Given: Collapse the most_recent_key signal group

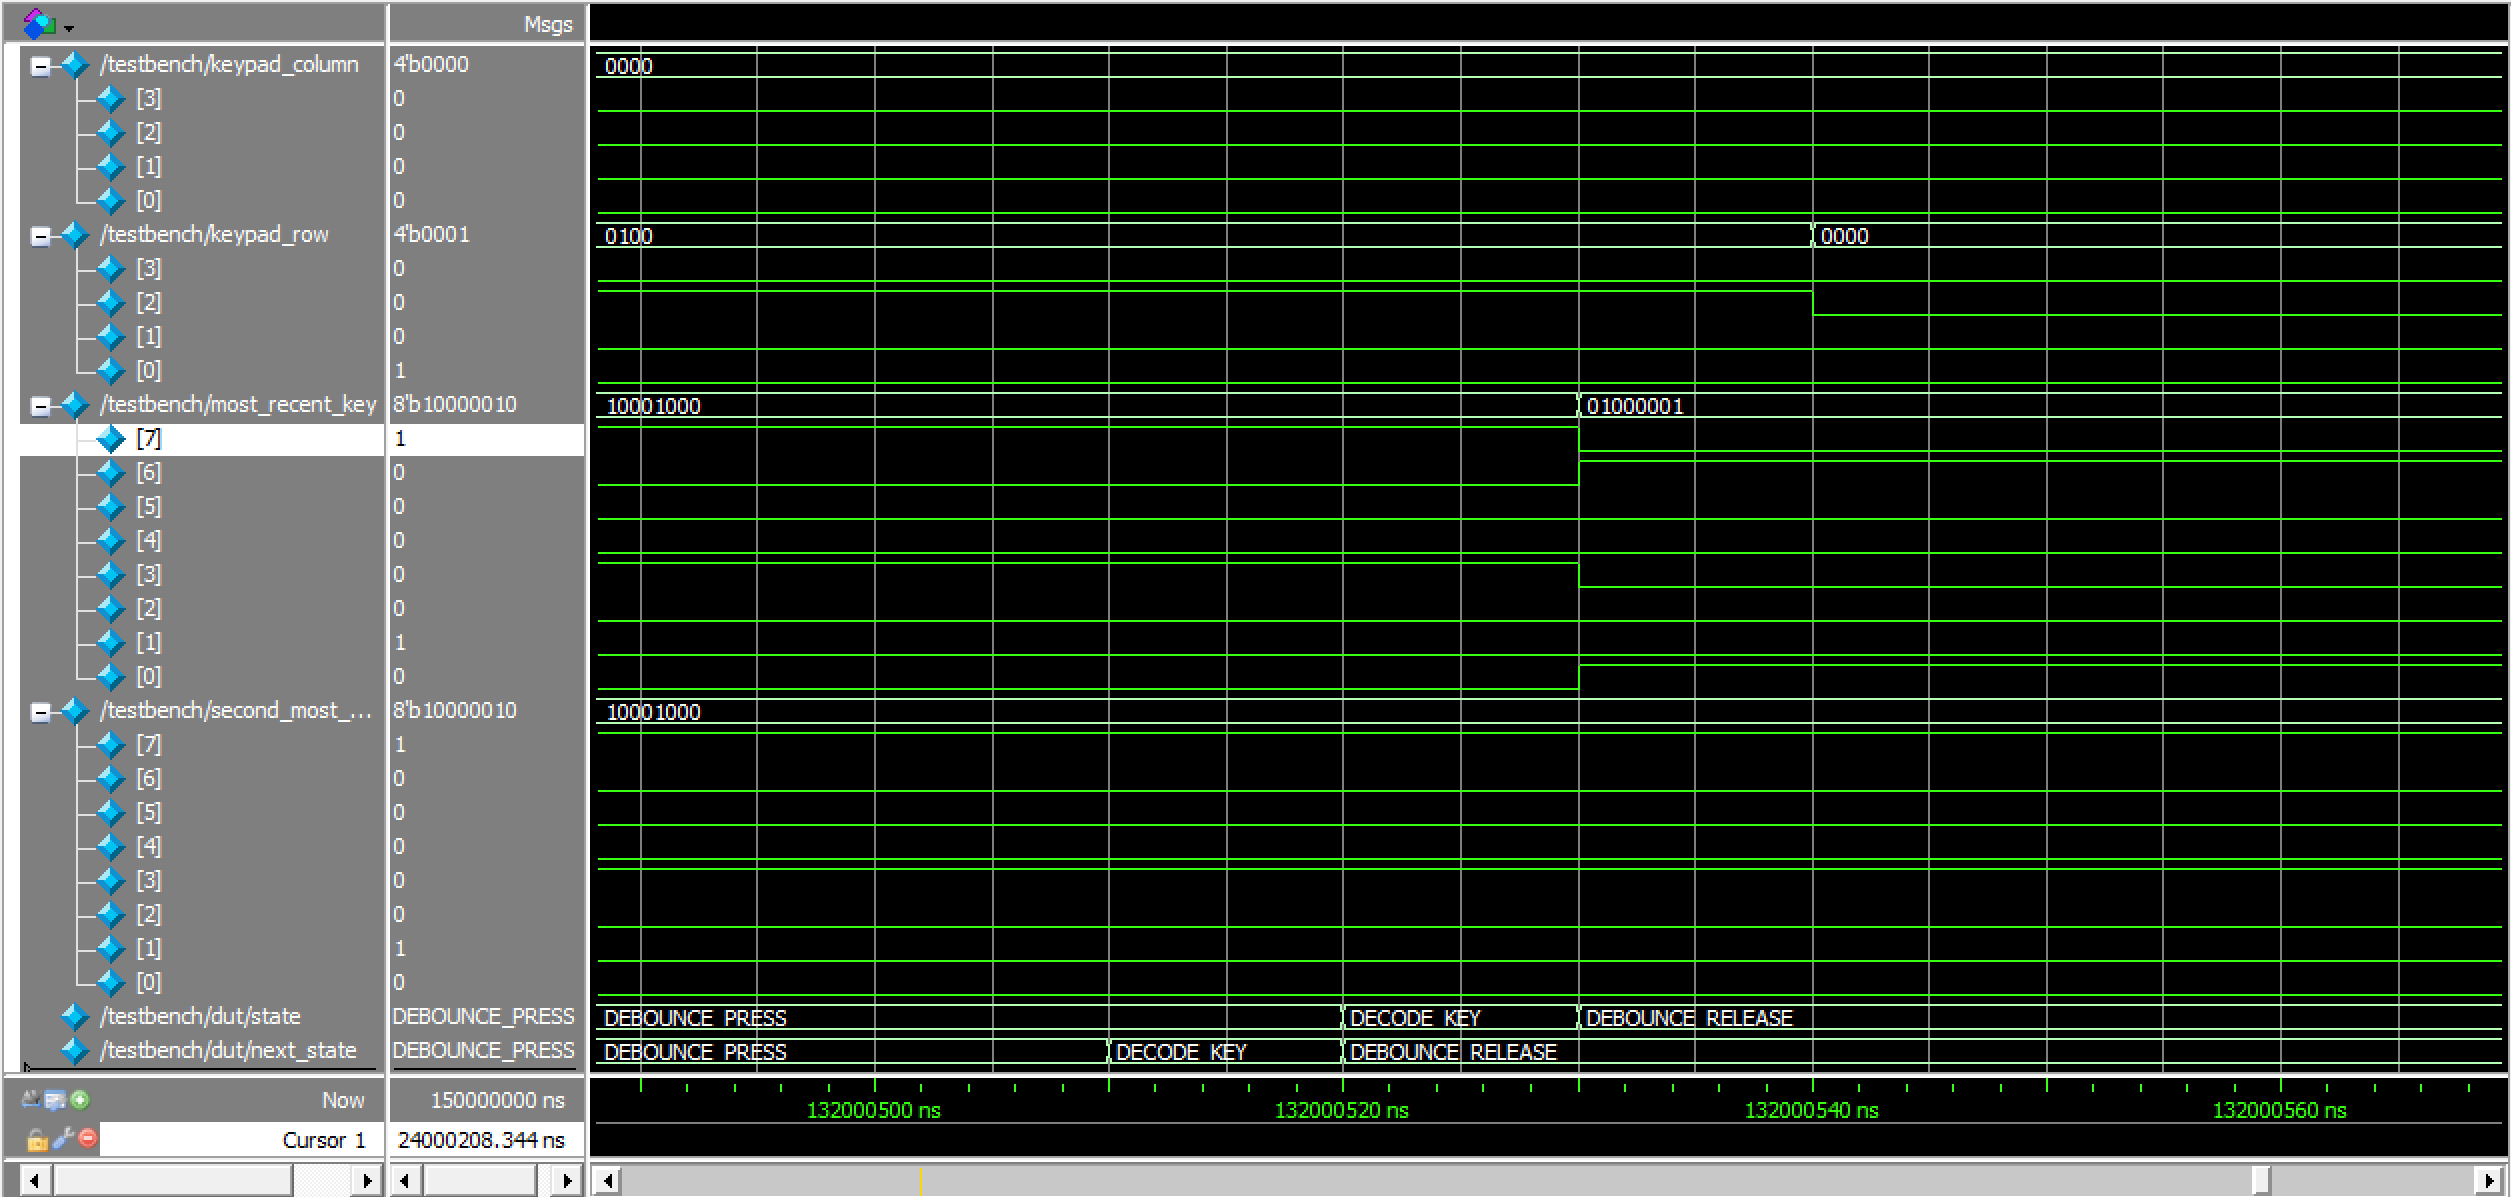Looking at the screenshot, I should pyautogui.click(x=40, y=407).
